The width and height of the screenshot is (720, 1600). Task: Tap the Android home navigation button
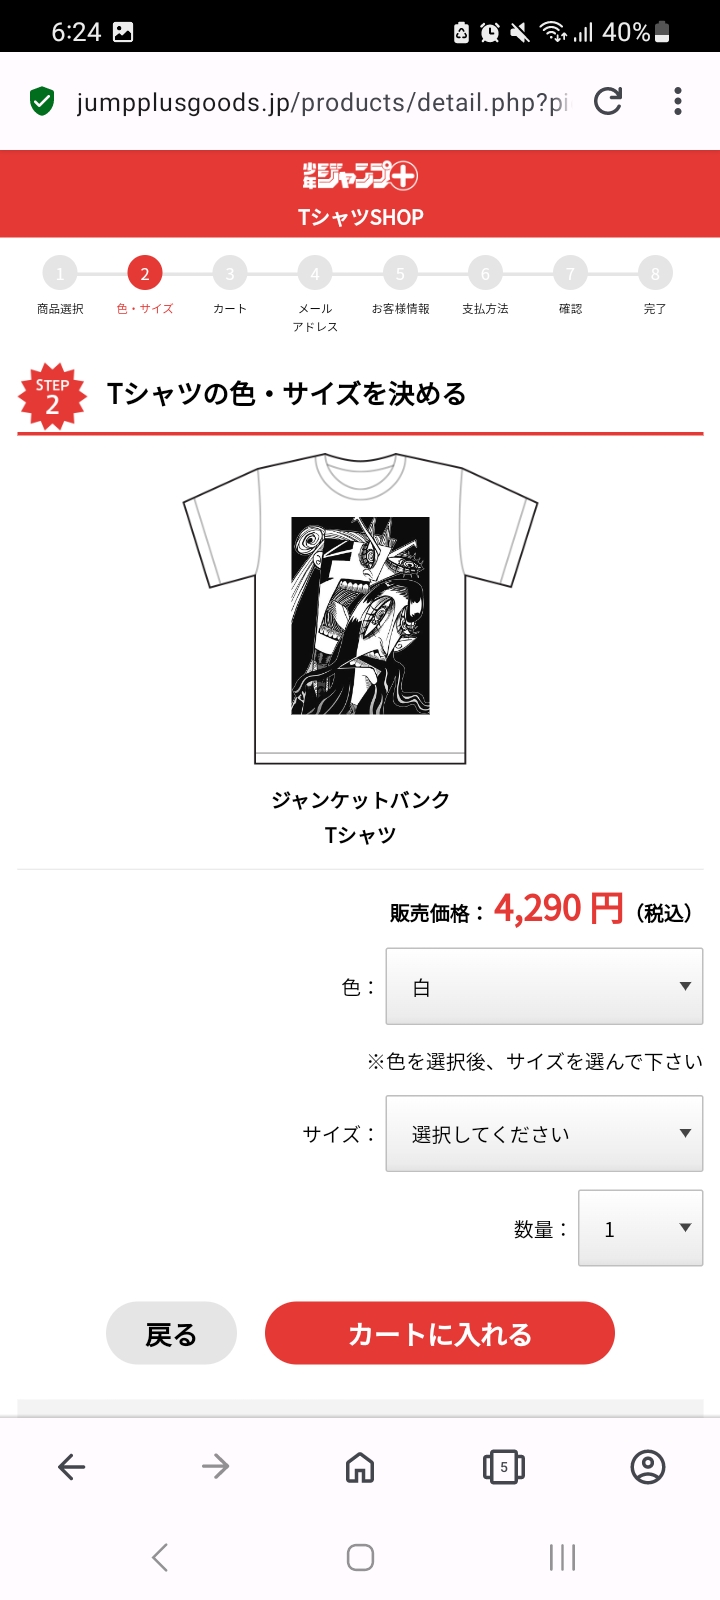point(360,1557)
